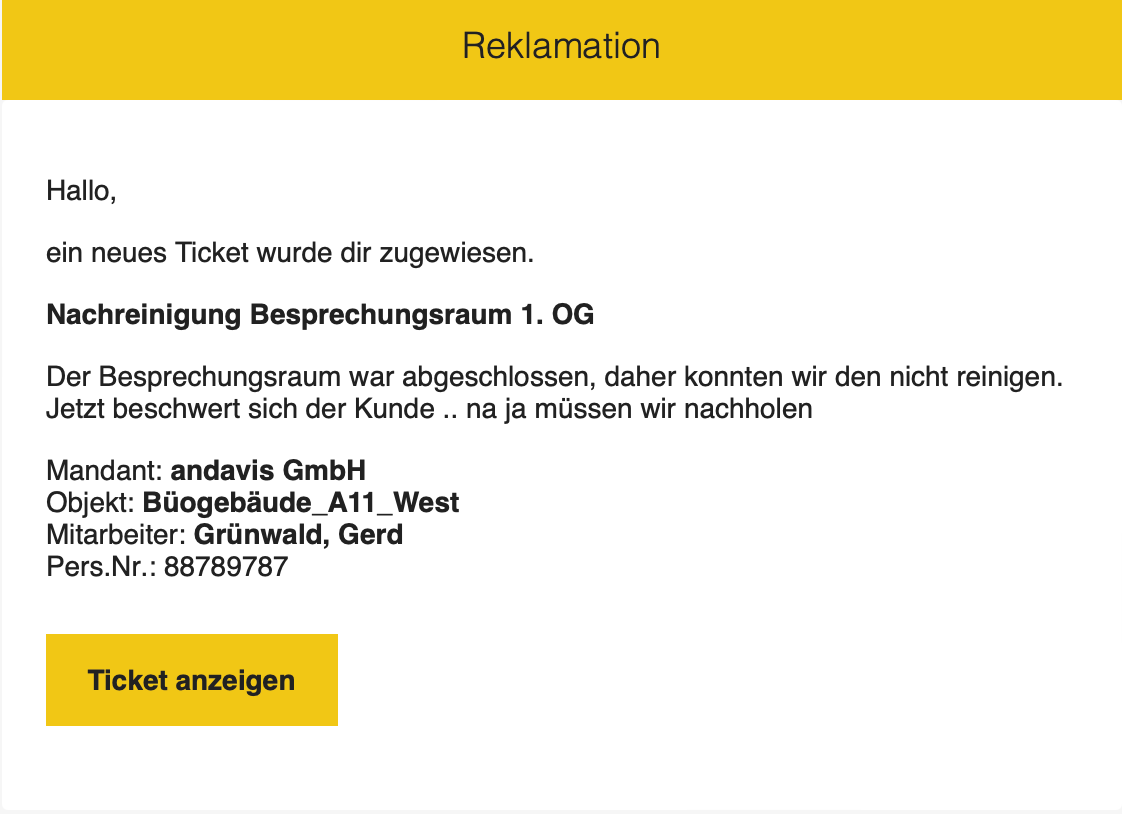Click the line starting with Jetzt beschwert sich
This screenshot has height=814, width=1122.
coord(428,409)
